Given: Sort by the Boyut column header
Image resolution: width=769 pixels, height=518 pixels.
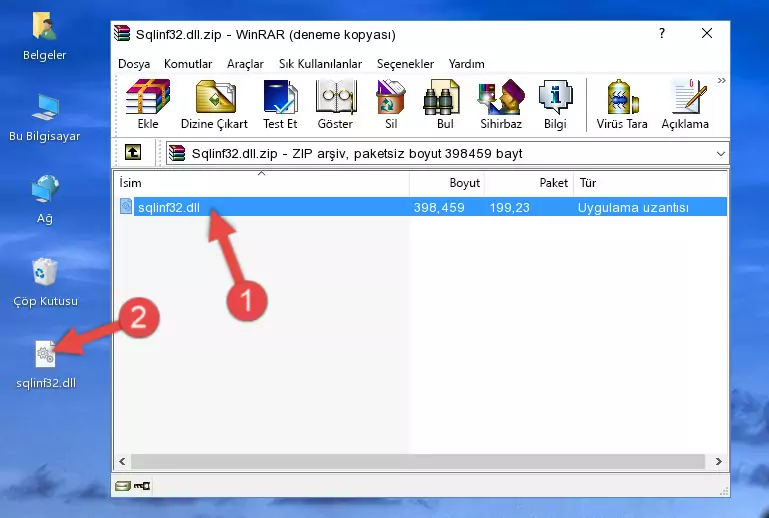Looking at the screenshot, I should pyautogui.click(x=447, y=183).
